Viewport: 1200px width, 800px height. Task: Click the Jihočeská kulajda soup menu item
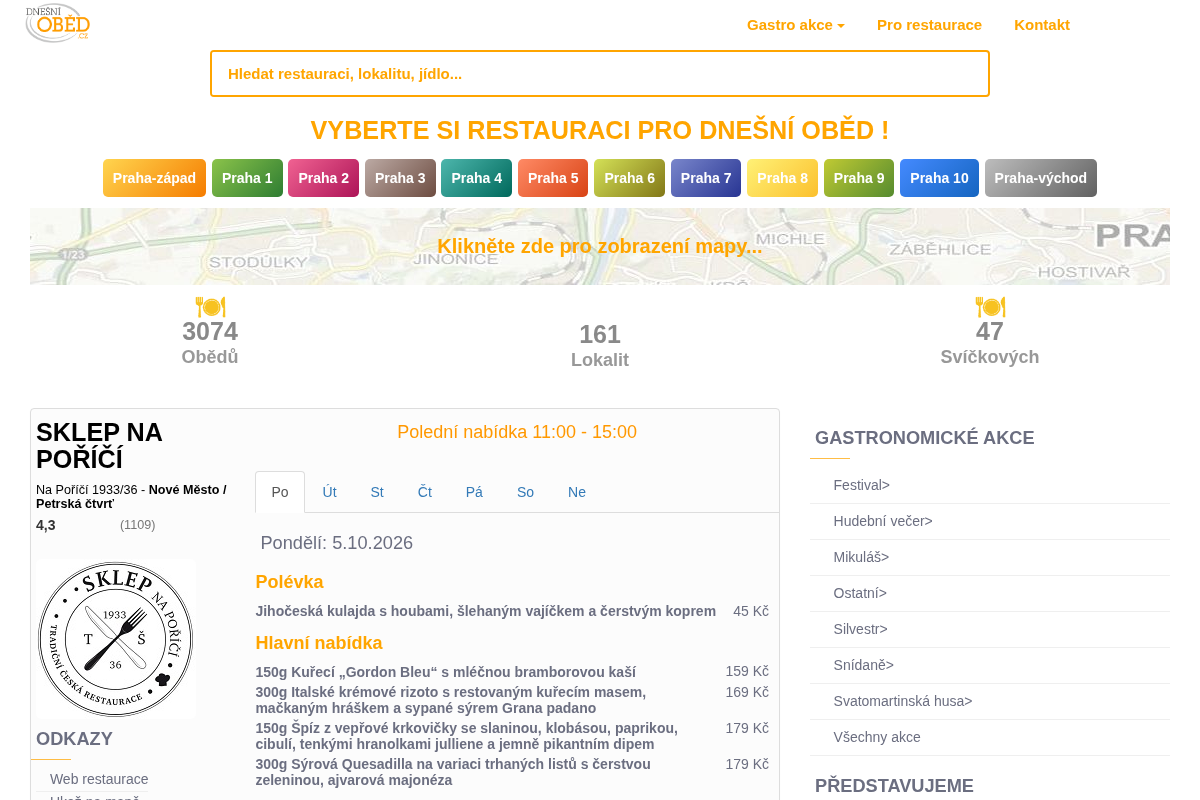486,611
